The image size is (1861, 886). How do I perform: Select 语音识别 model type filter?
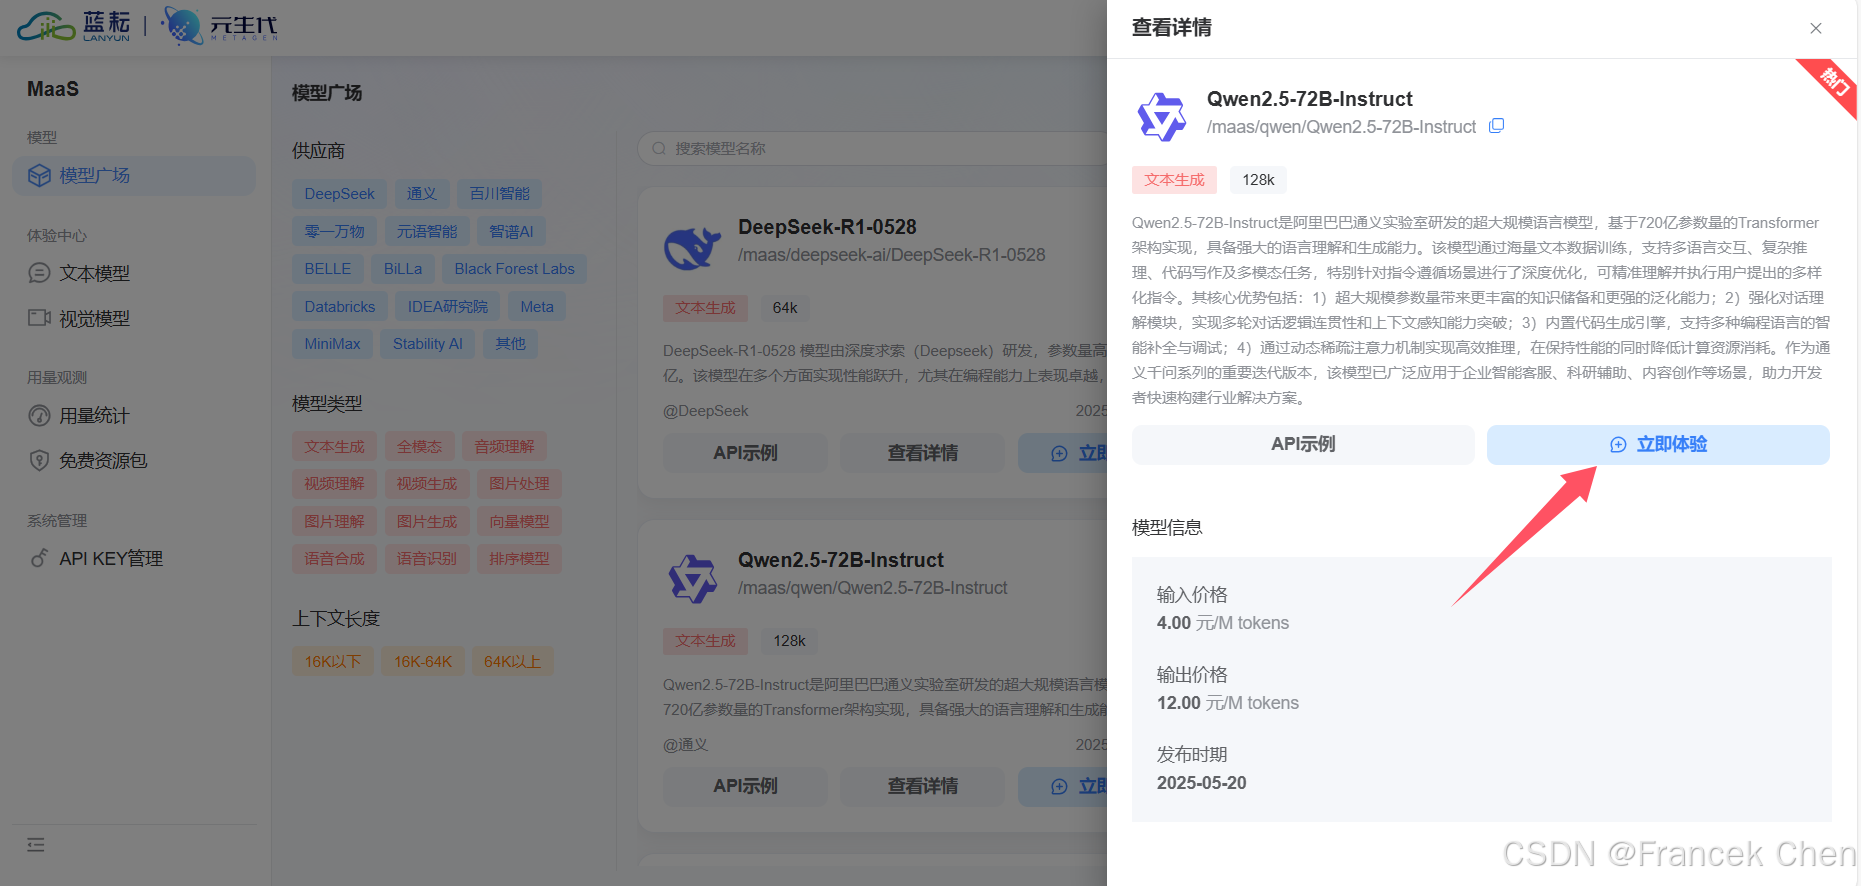[x=426, y=559]
